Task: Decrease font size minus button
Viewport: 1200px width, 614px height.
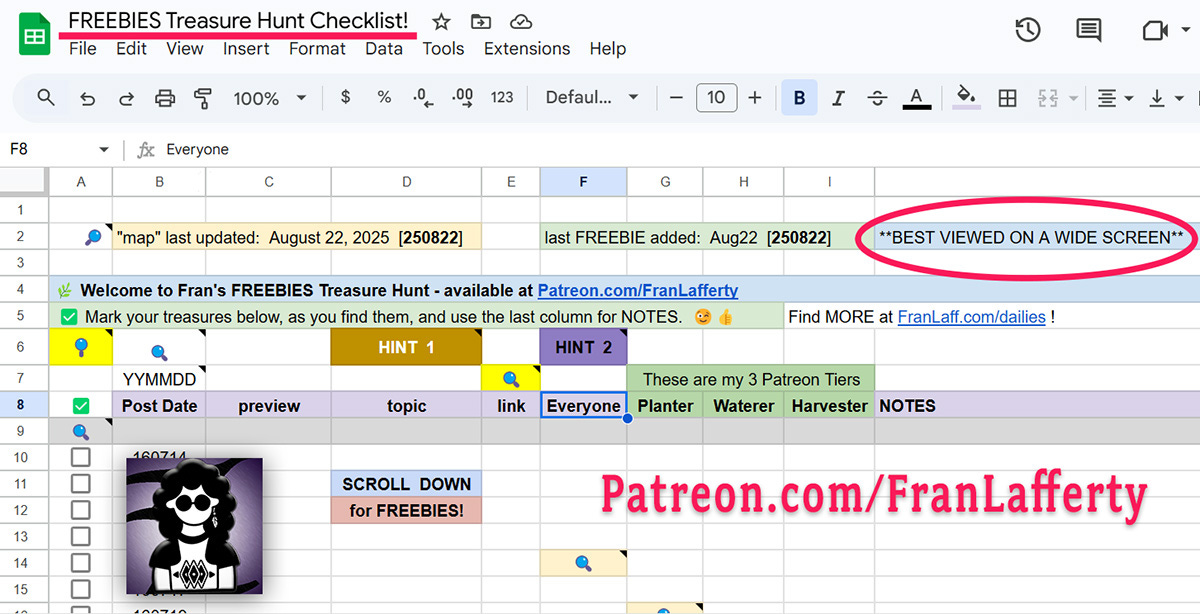Action: point(677,97)
